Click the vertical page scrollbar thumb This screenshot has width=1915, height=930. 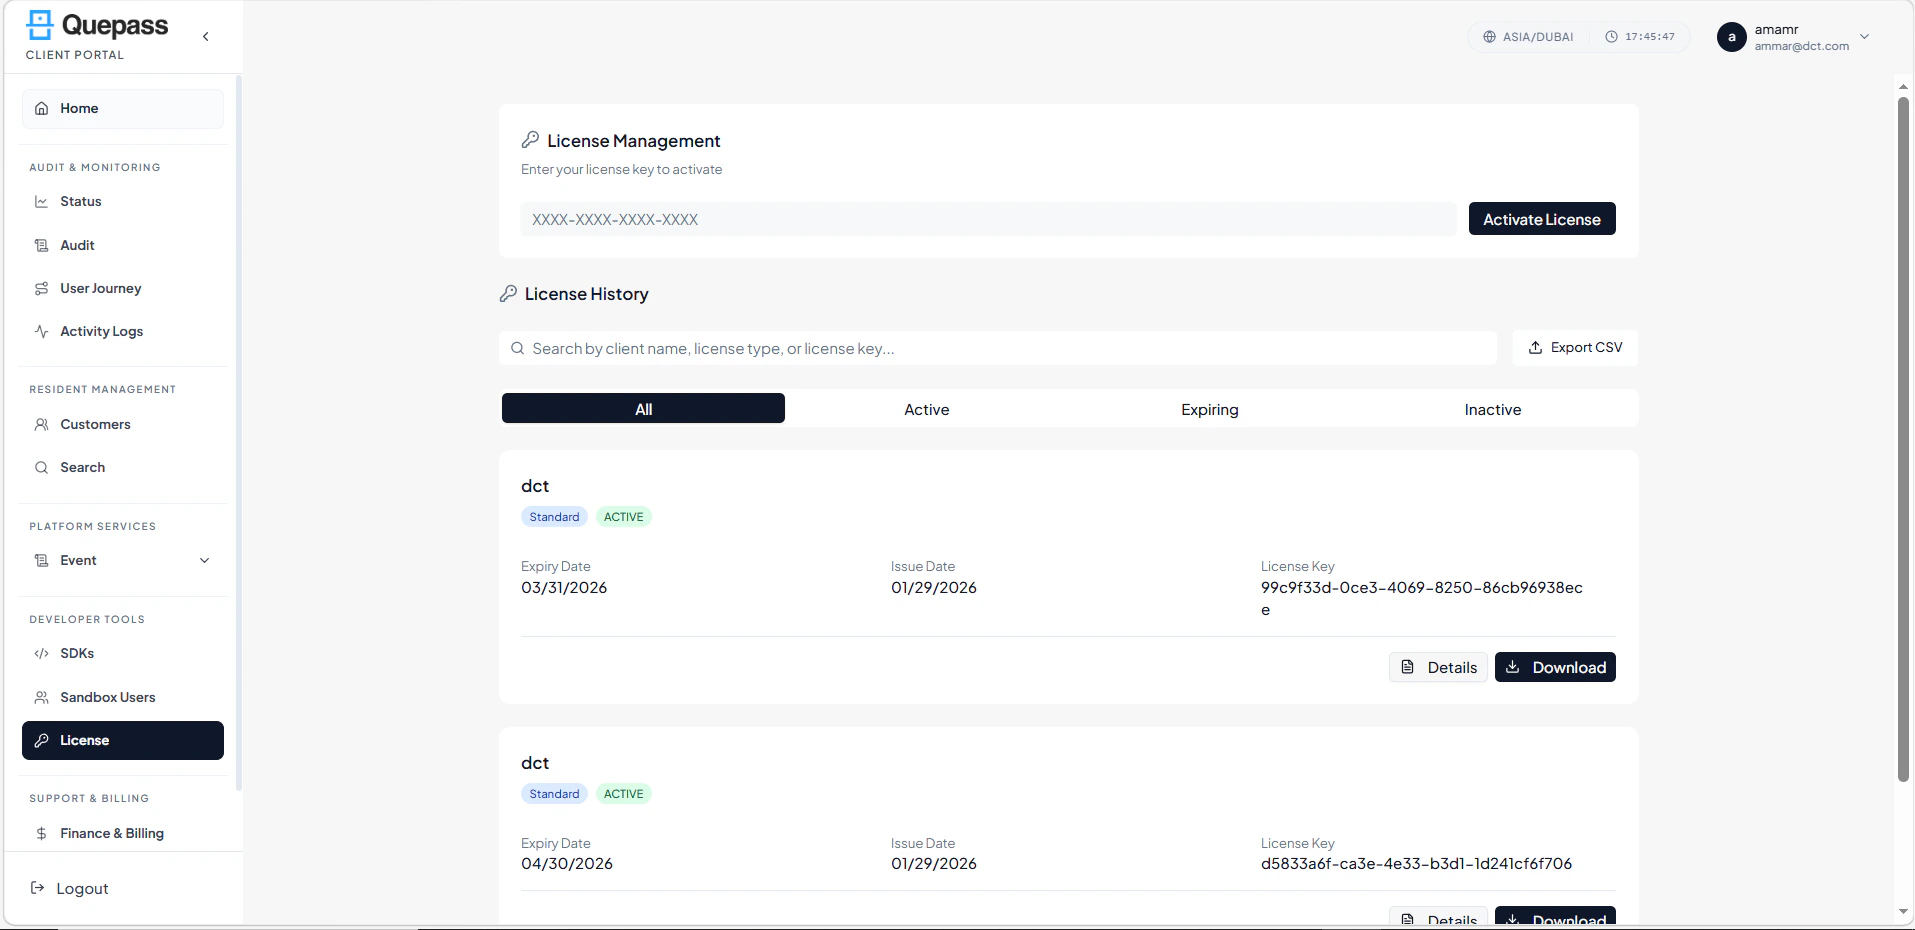tap(1903, 440)
